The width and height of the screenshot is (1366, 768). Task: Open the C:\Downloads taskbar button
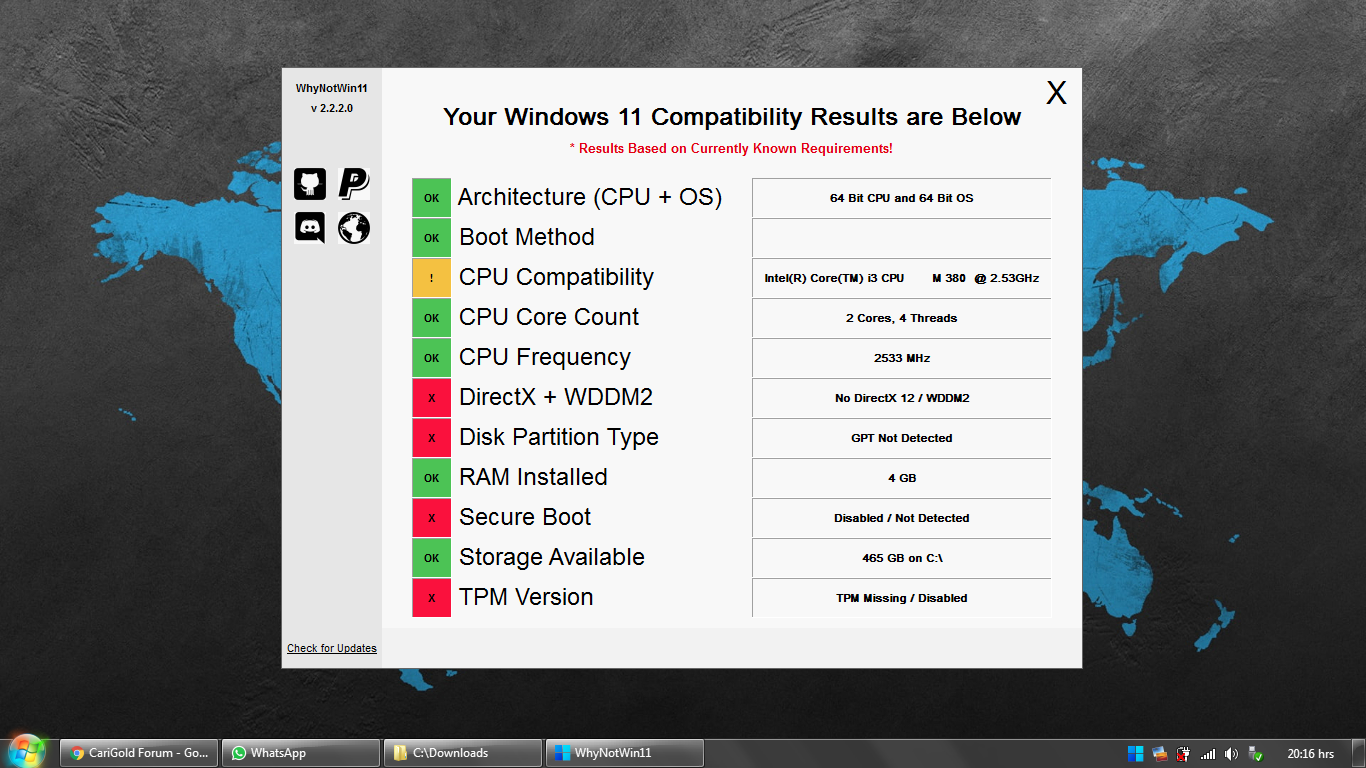pos(463,753)
